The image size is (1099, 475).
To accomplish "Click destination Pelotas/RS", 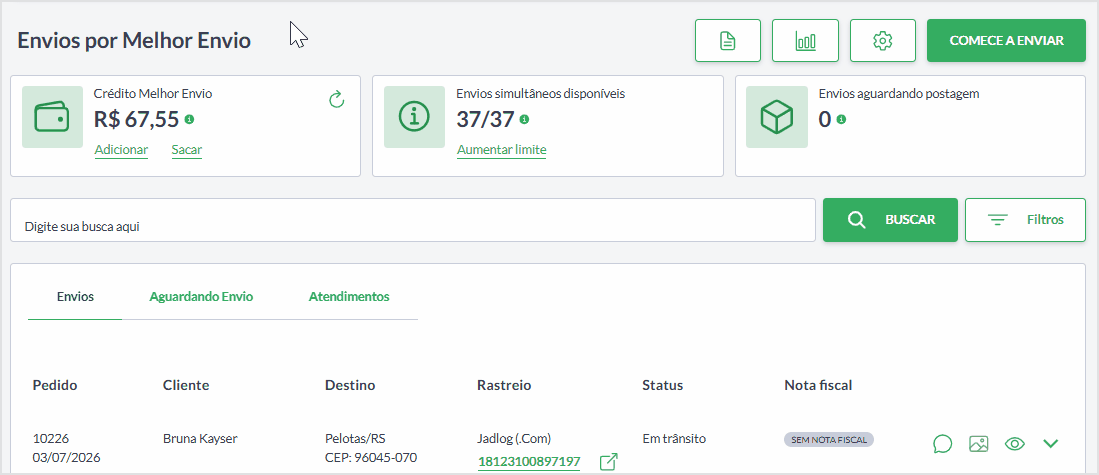I will pos(355,439).
